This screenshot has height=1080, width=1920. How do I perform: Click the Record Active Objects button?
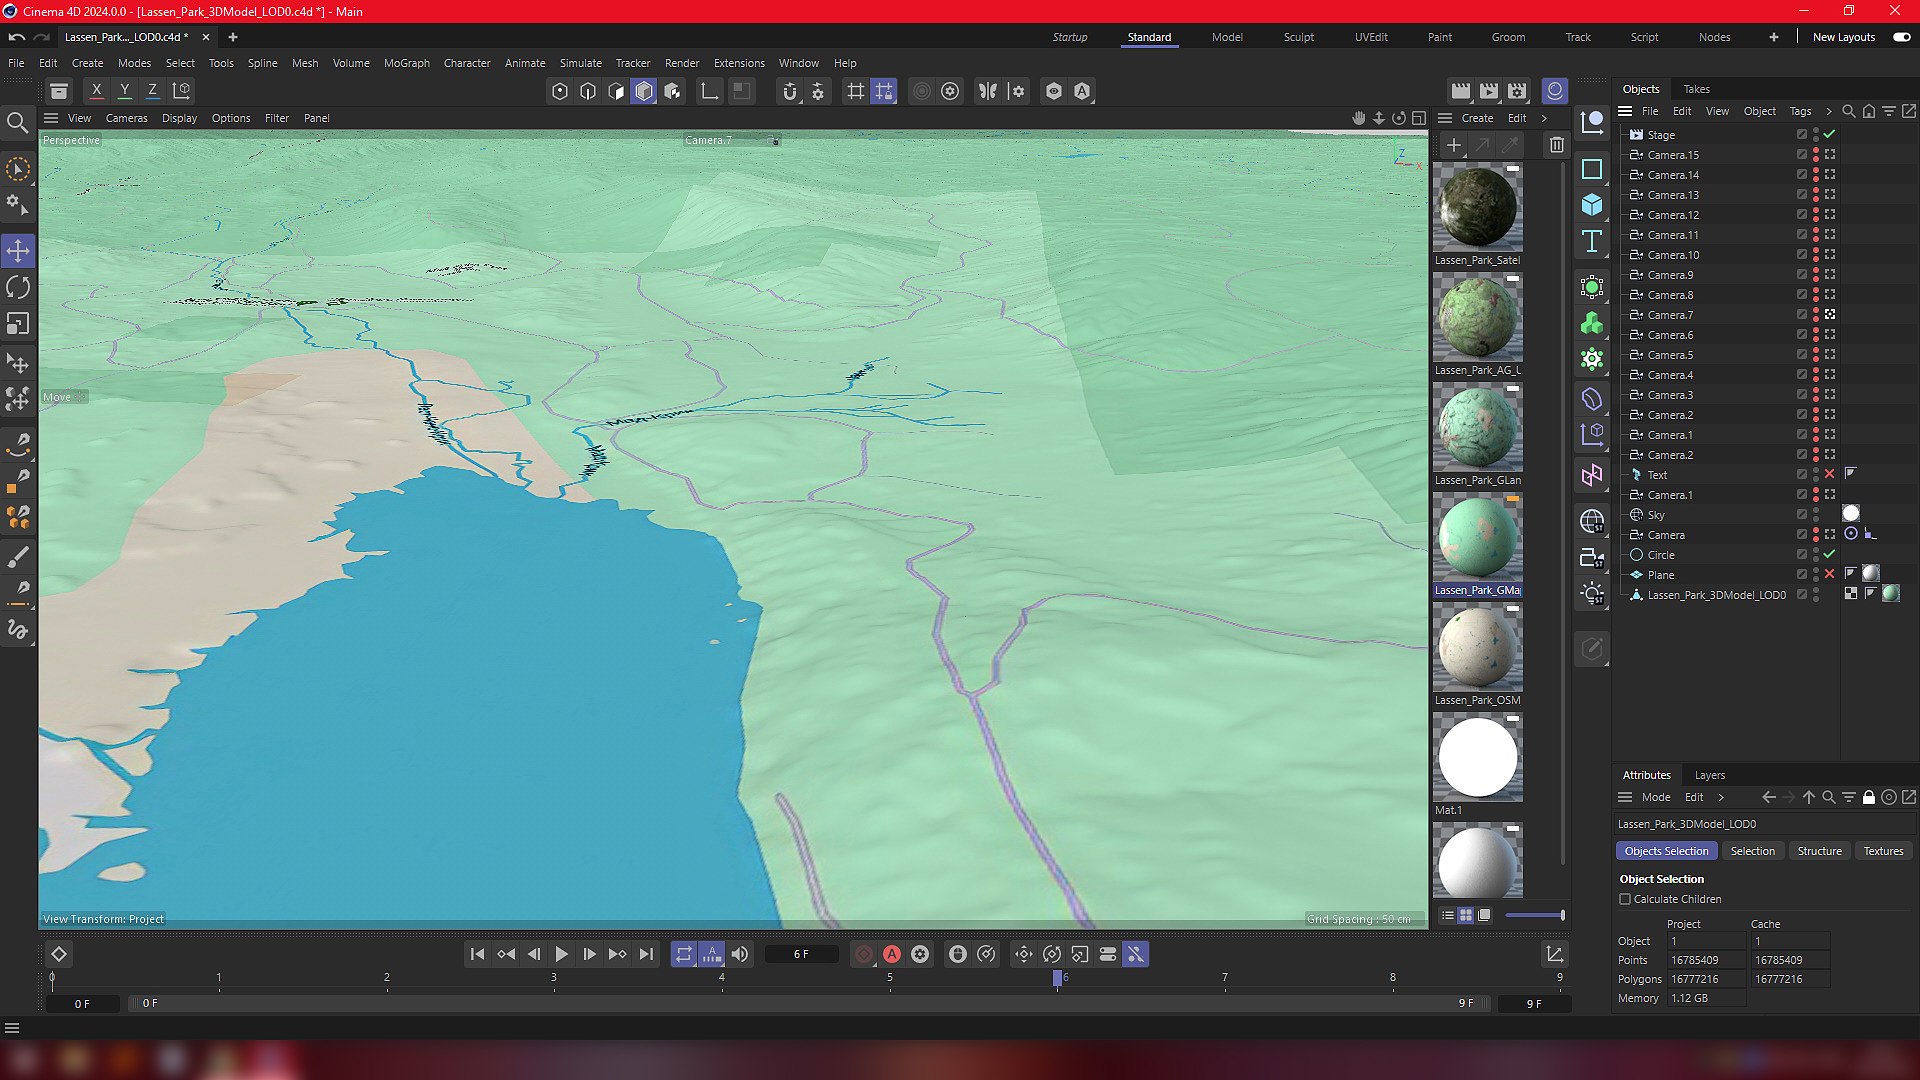(864, 954)
